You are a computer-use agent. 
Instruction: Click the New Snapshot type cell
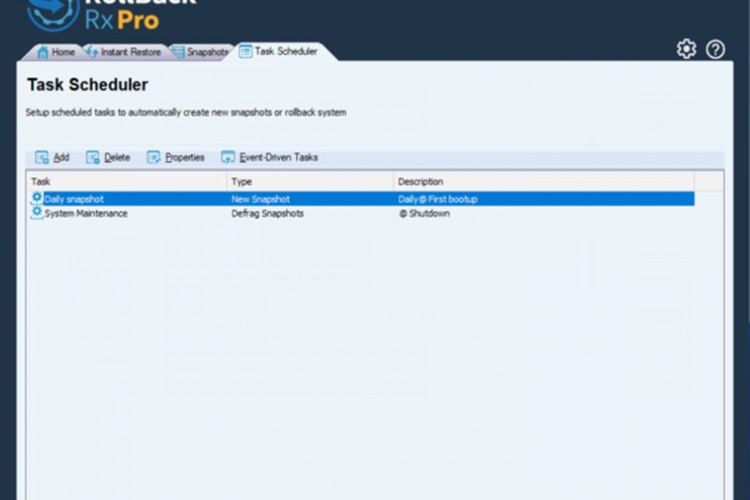coord(260,199)
